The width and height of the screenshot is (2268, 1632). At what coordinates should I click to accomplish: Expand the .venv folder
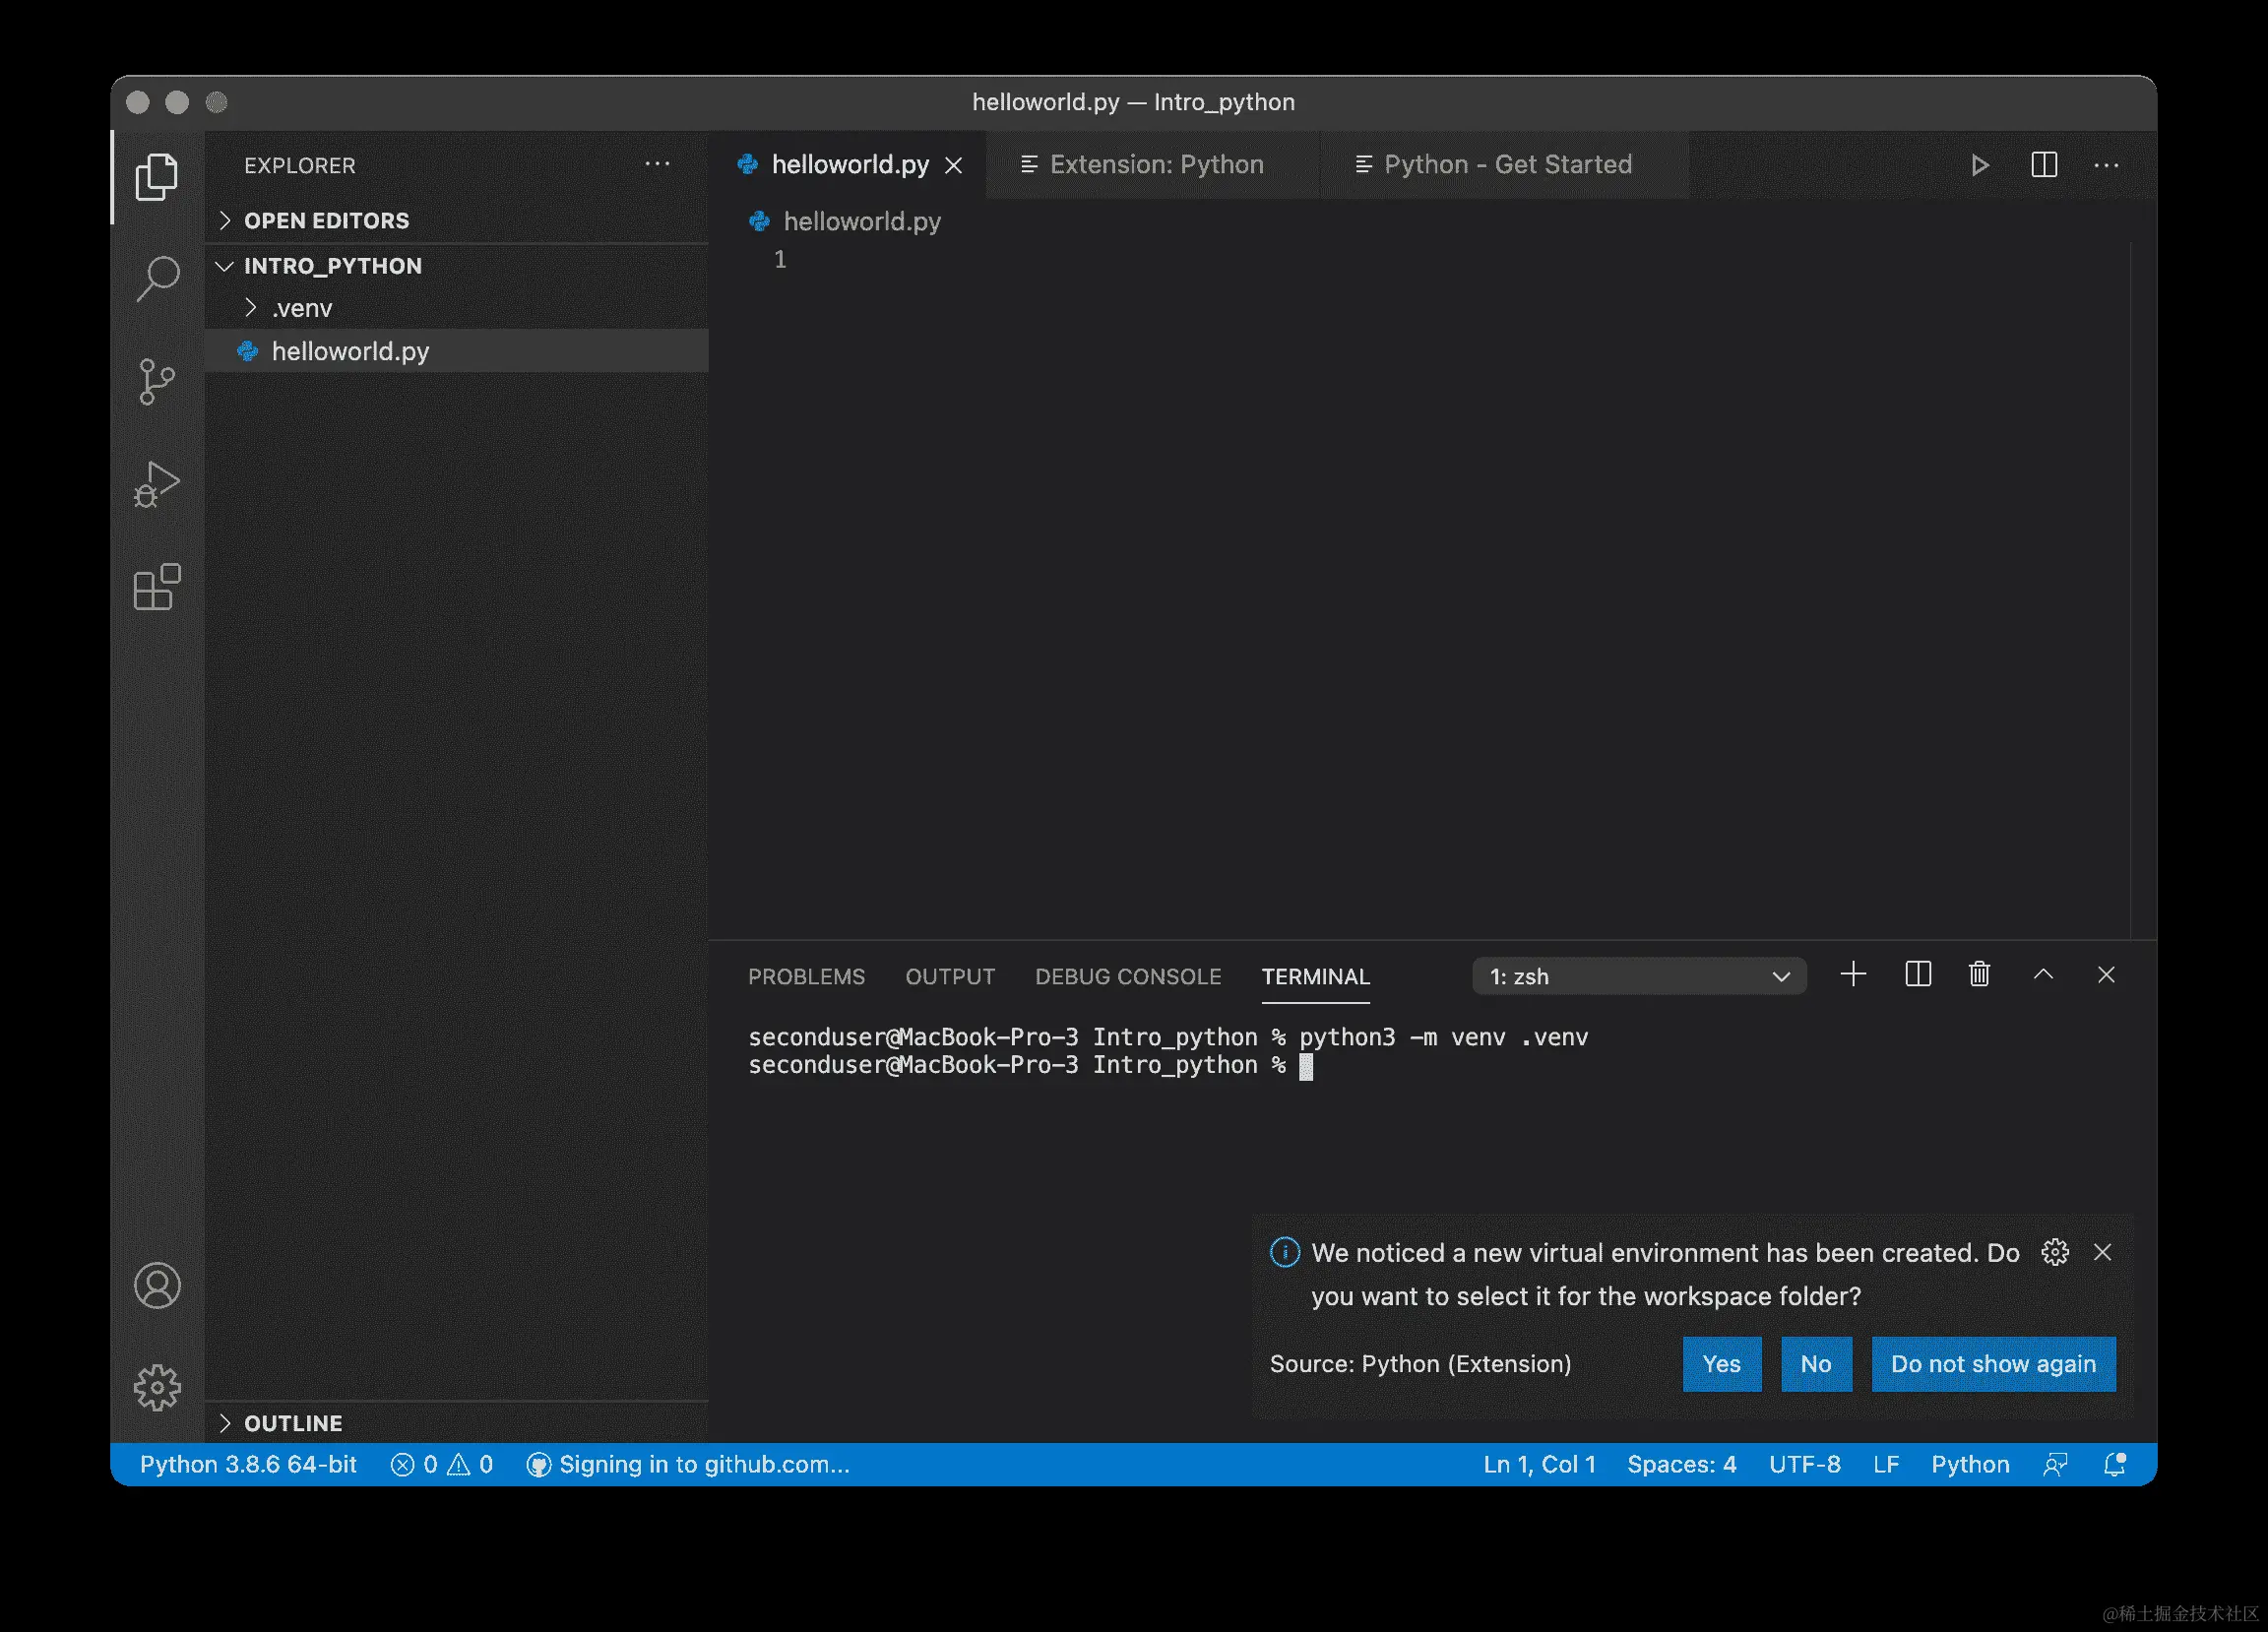coord(301,308)
